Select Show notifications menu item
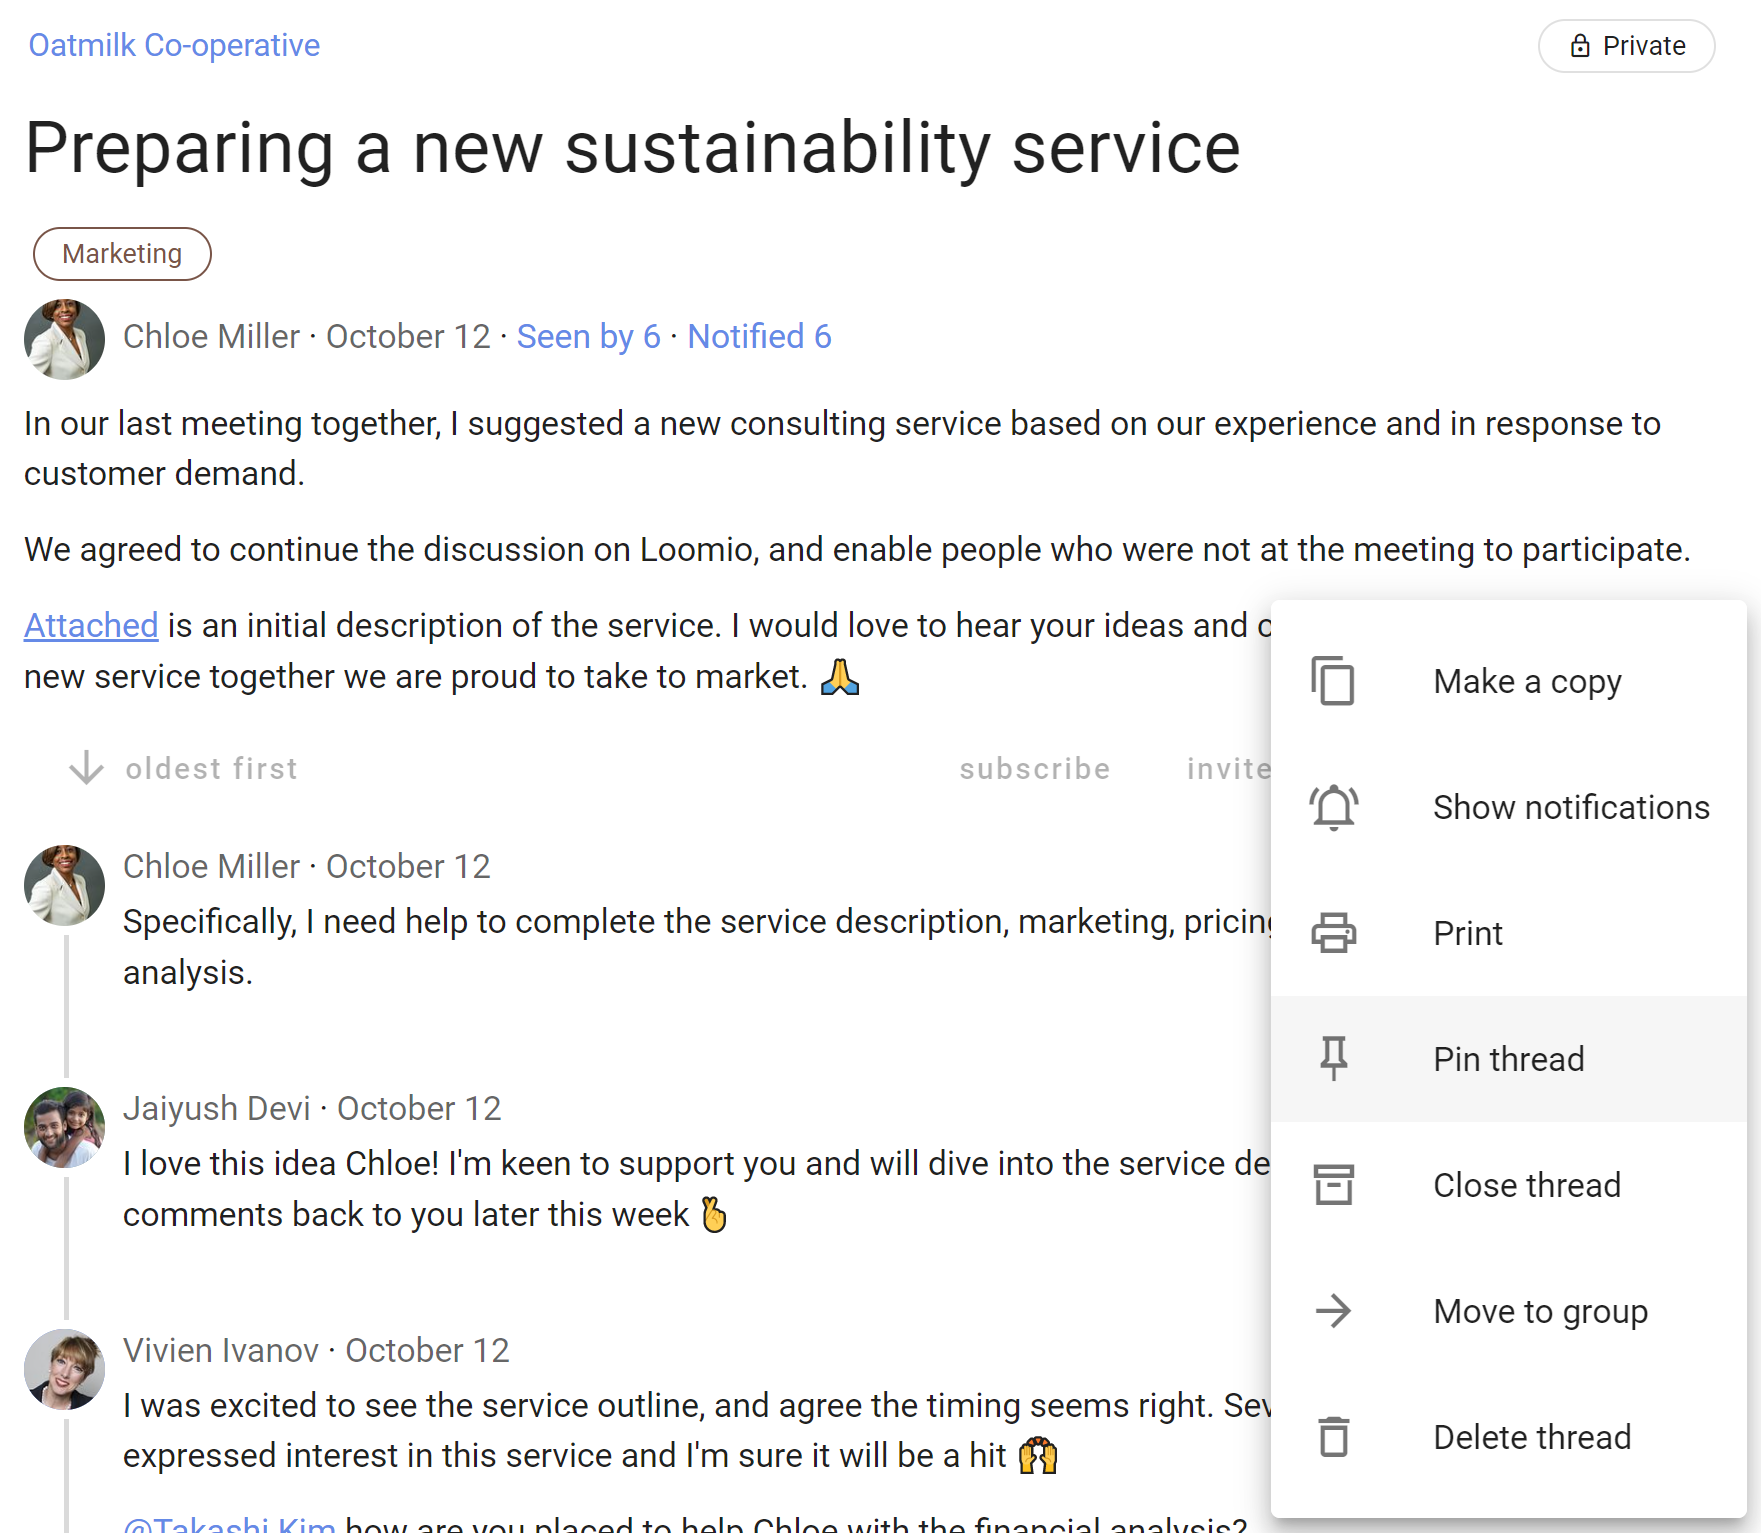This screenshot has height=1533, width=1761. pos(1570,807)
